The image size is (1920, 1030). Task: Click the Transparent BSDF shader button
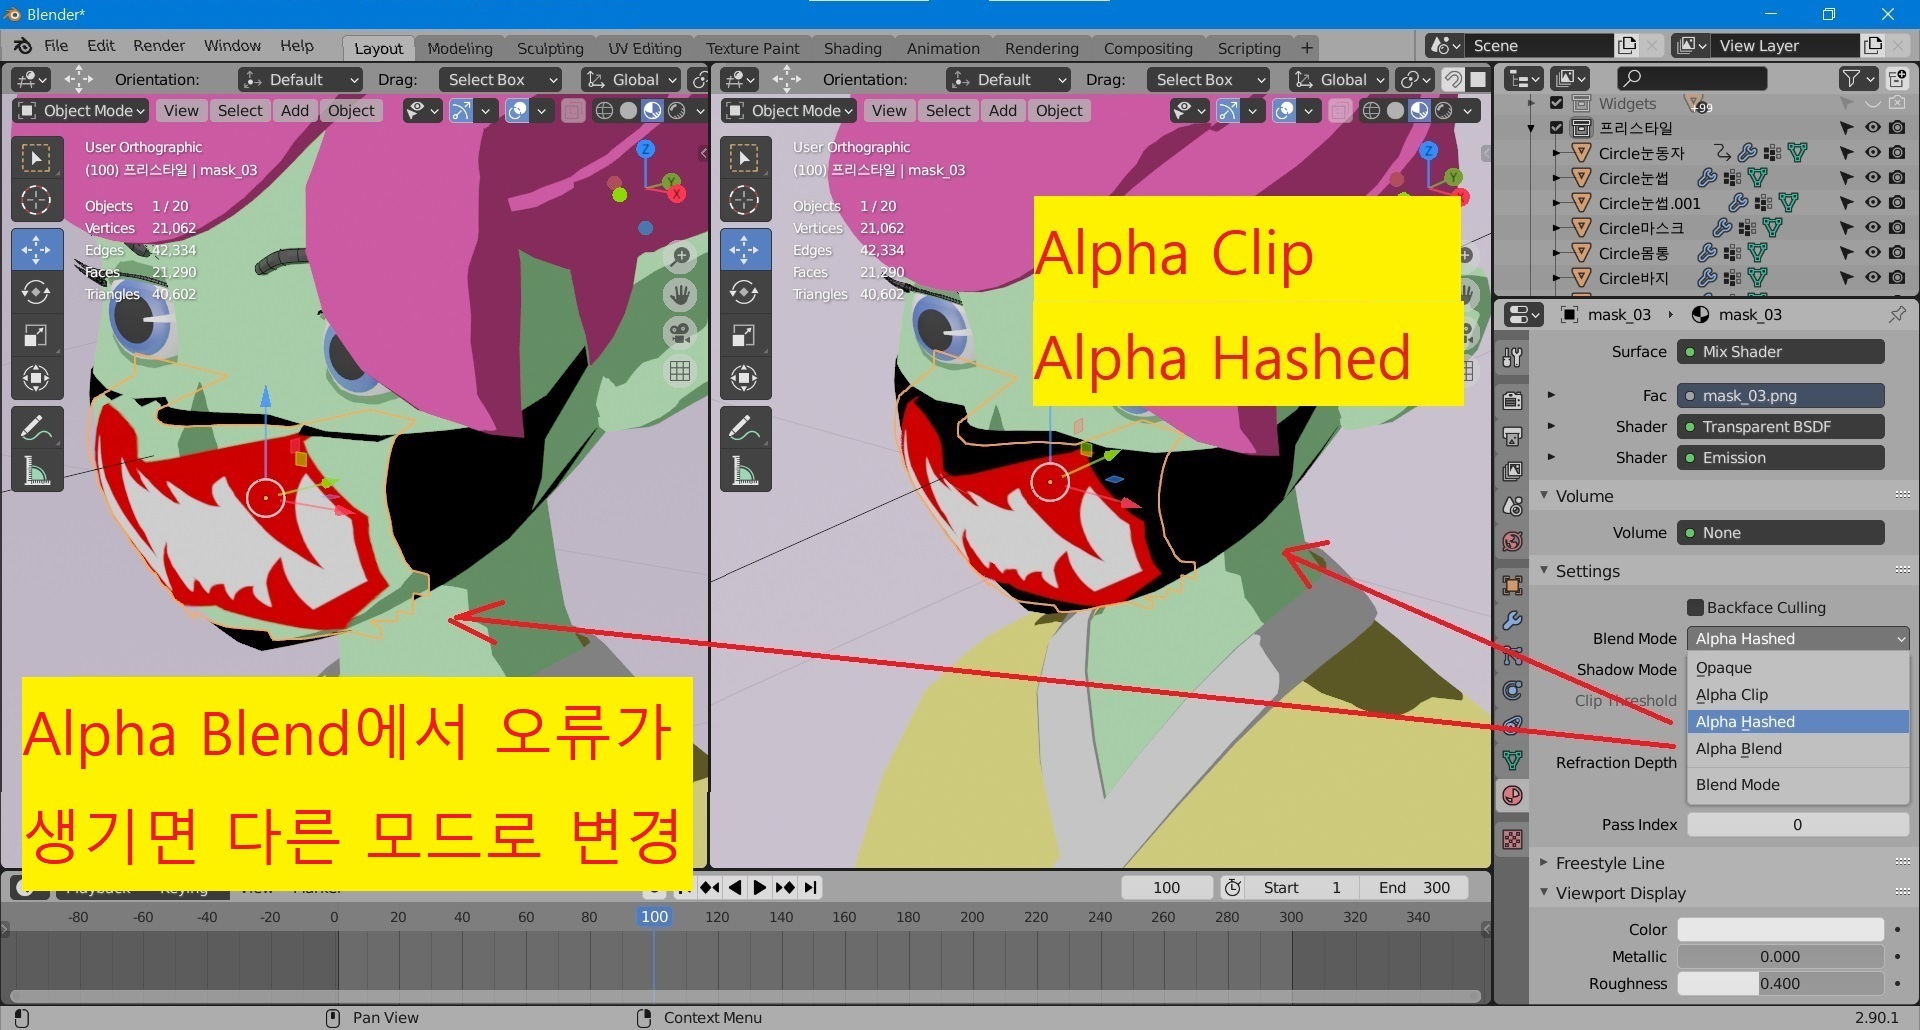coord(1780,427)
